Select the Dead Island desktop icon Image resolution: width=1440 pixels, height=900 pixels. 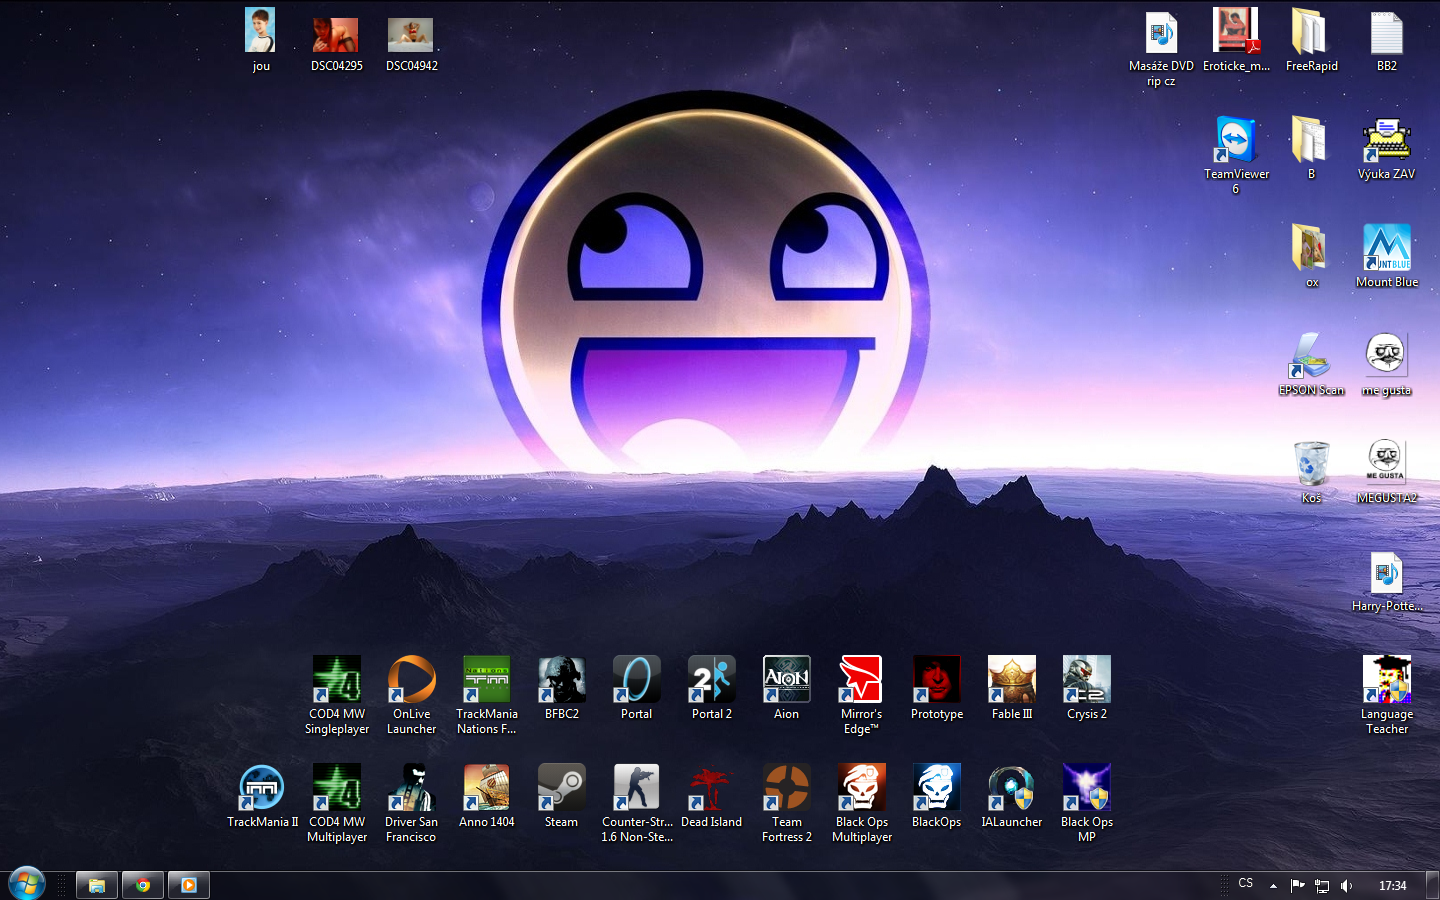tap(712, 796)
